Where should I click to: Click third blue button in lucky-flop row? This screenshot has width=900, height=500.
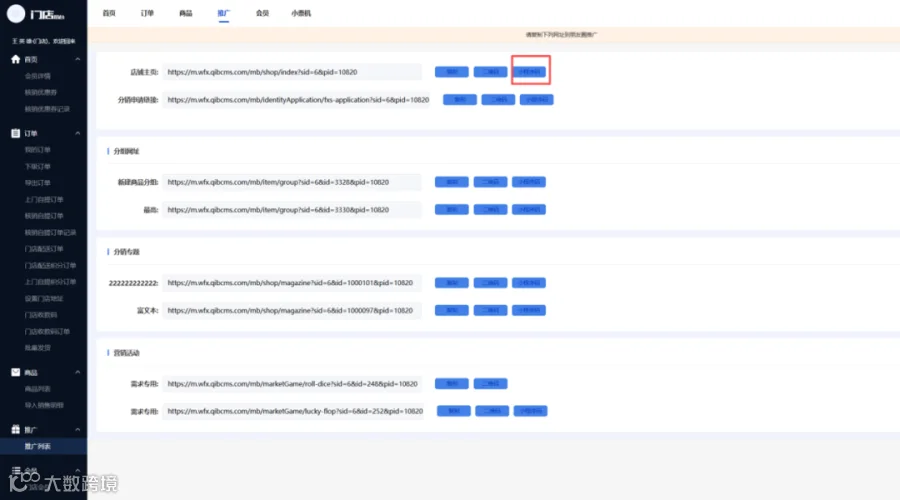[531, 411]
